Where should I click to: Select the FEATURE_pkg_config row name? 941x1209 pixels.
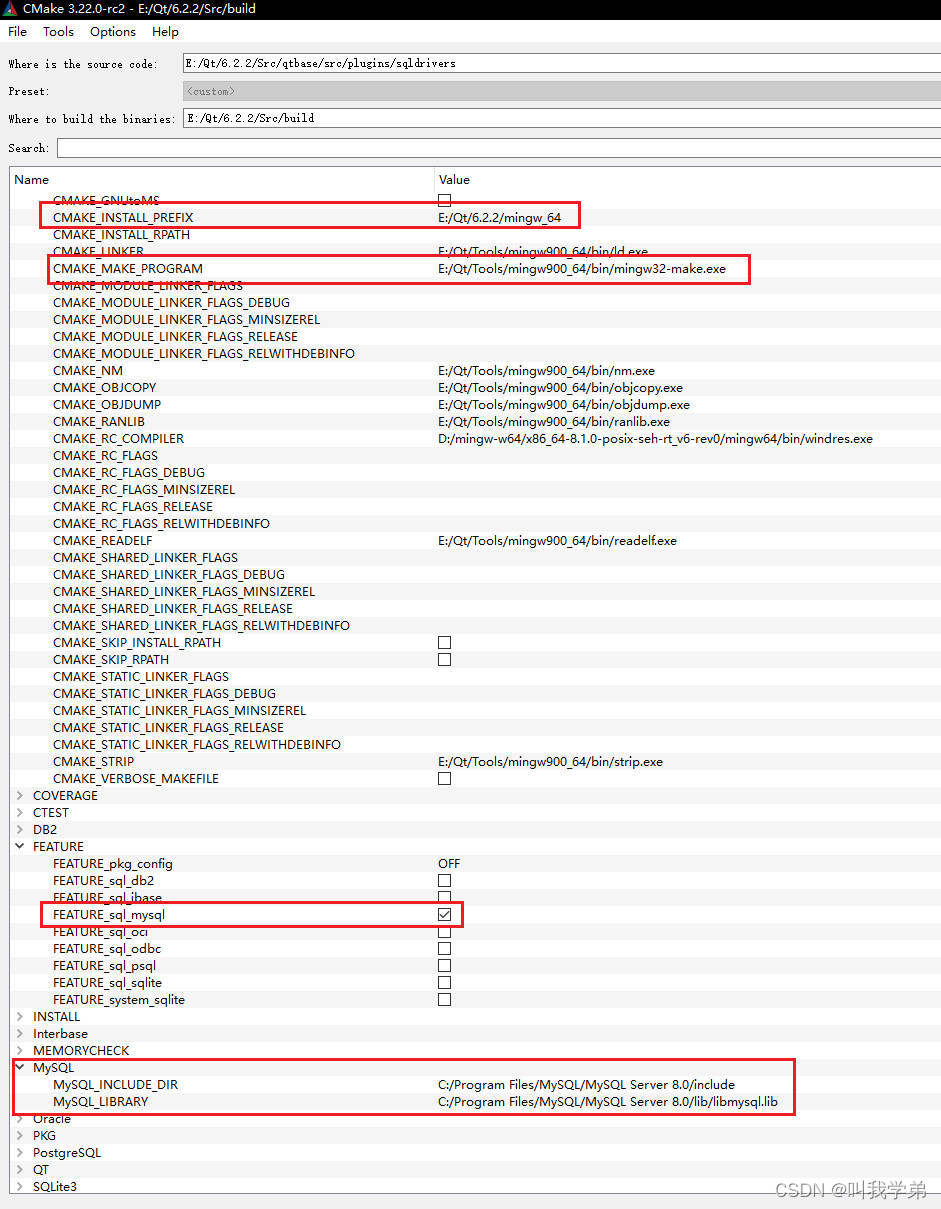pyautogui.click(x=113, y=863)
